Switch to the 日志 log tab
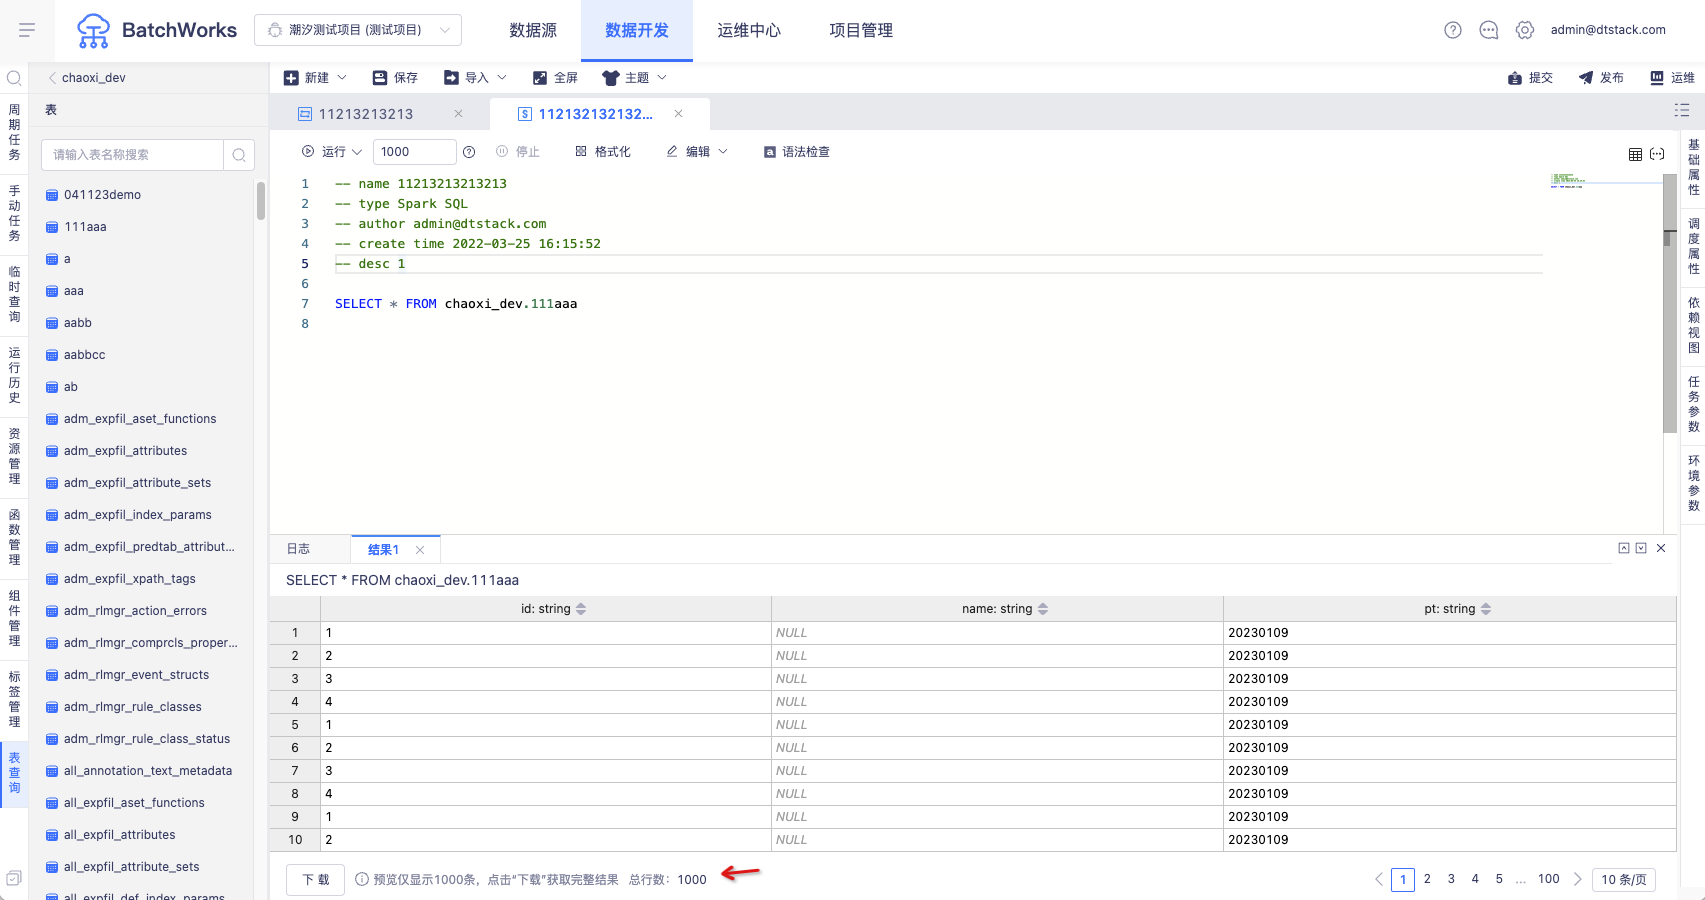Image resolution: width=1705 pixels, height=900 pixels. click(x=298, y=549)
